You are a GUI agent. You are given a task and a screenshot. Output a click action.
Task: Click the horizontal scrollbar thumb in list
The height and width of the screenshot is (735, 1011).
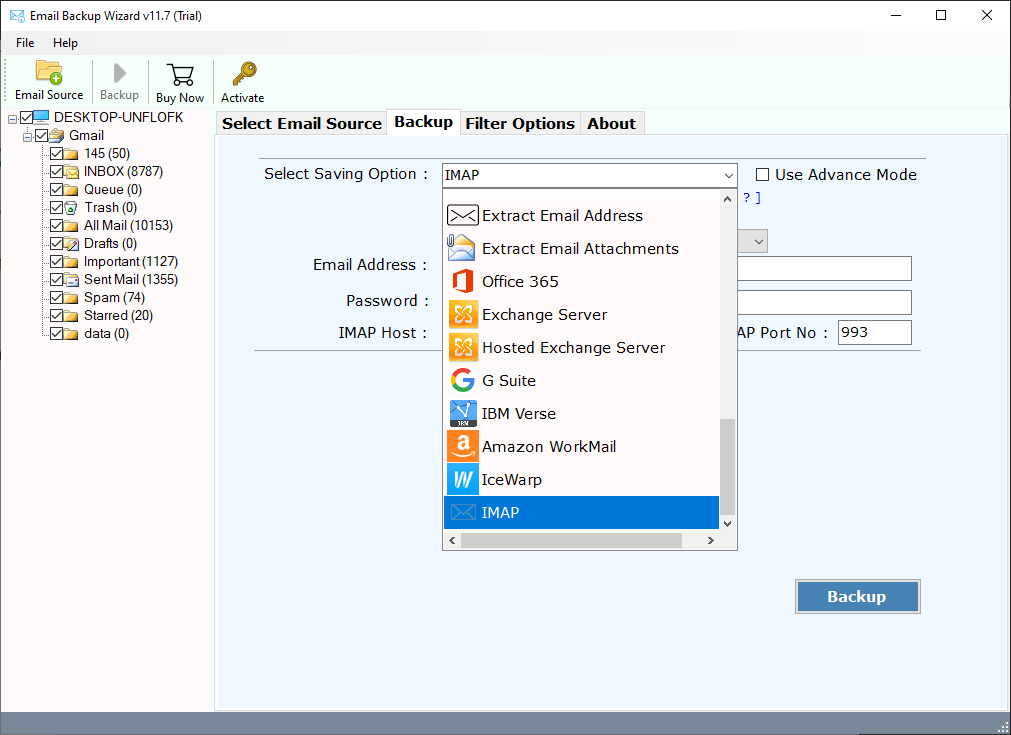click(x=571, y=540)
